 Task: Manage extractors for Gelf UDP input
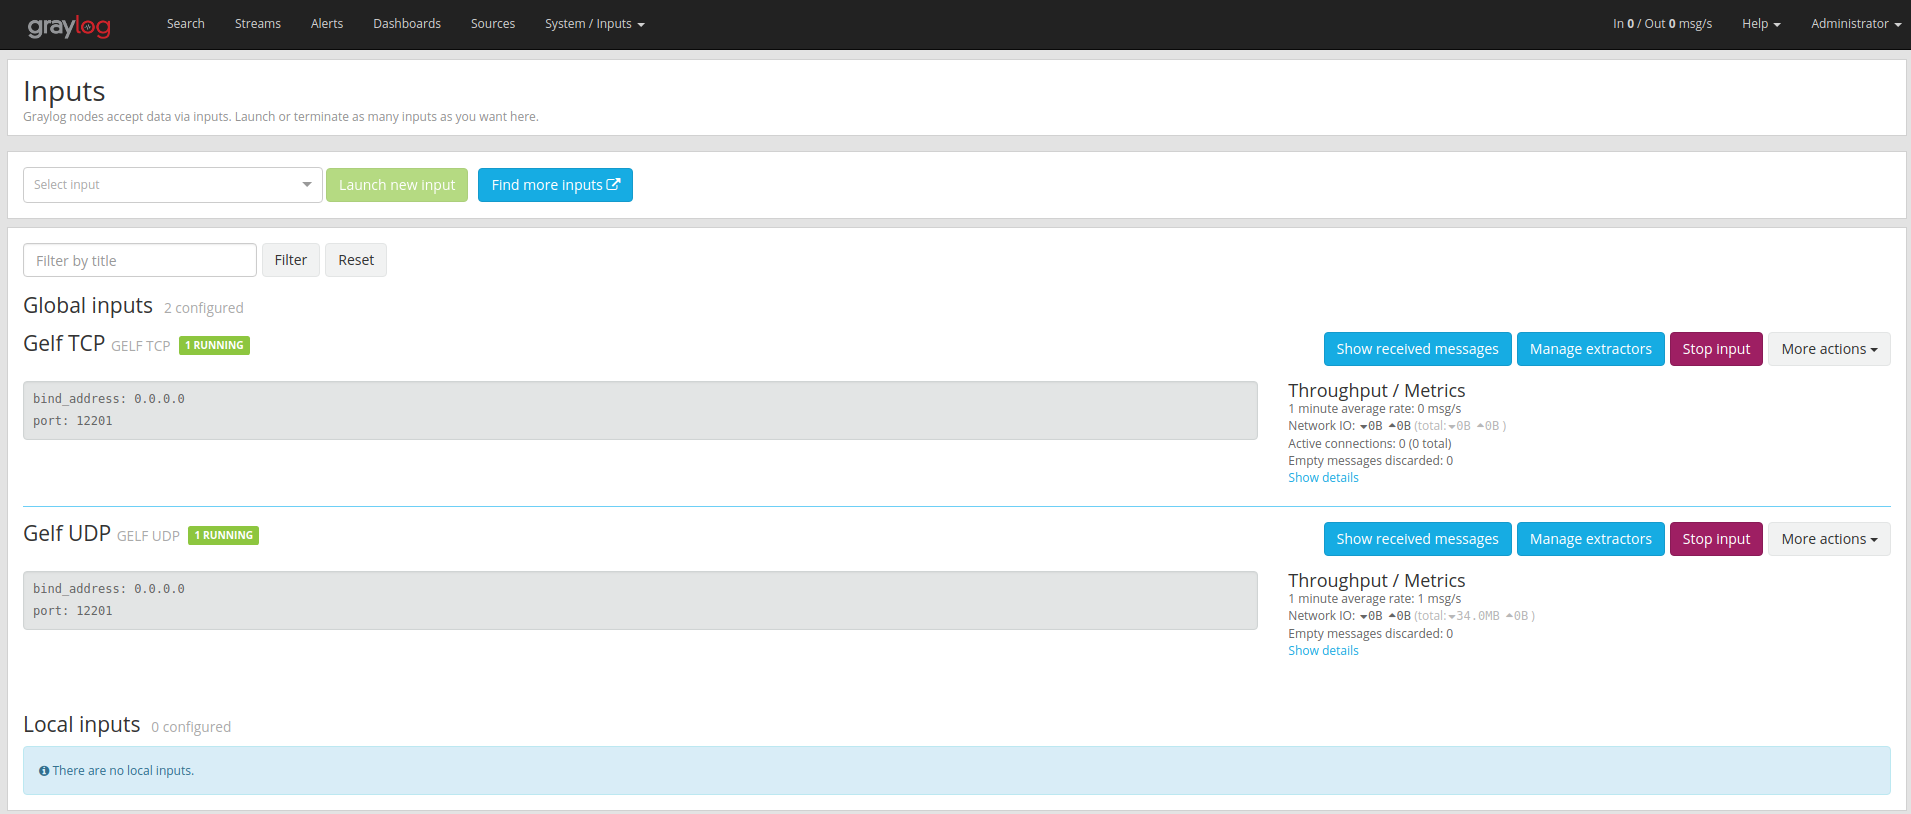[x=1590, y=539]
